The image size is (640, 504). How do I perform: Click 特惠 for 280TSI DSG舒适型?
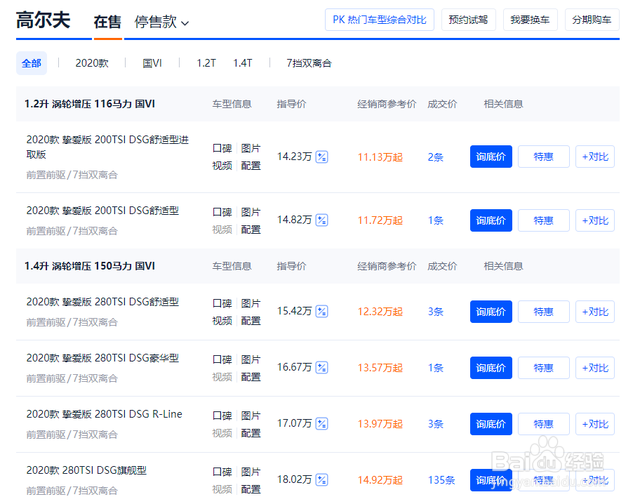(544, 312)
